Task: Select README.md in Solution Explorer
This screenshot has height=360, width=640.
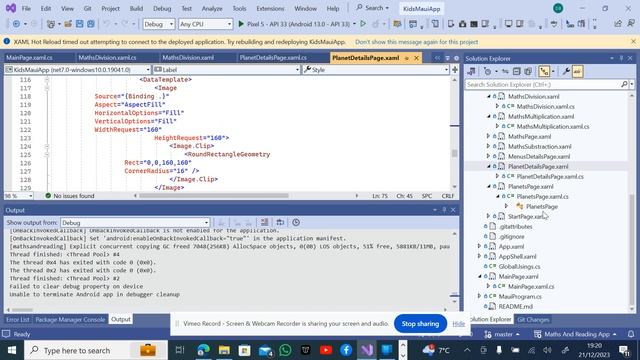Action: pyautogui.click(x=516, y=306)
